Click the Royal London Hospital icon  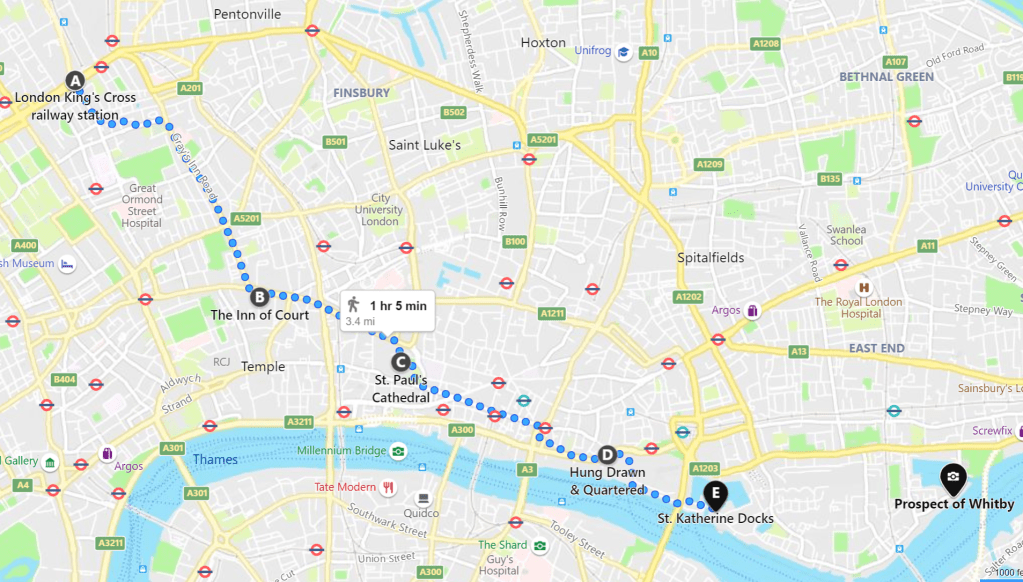click(864, 287)
